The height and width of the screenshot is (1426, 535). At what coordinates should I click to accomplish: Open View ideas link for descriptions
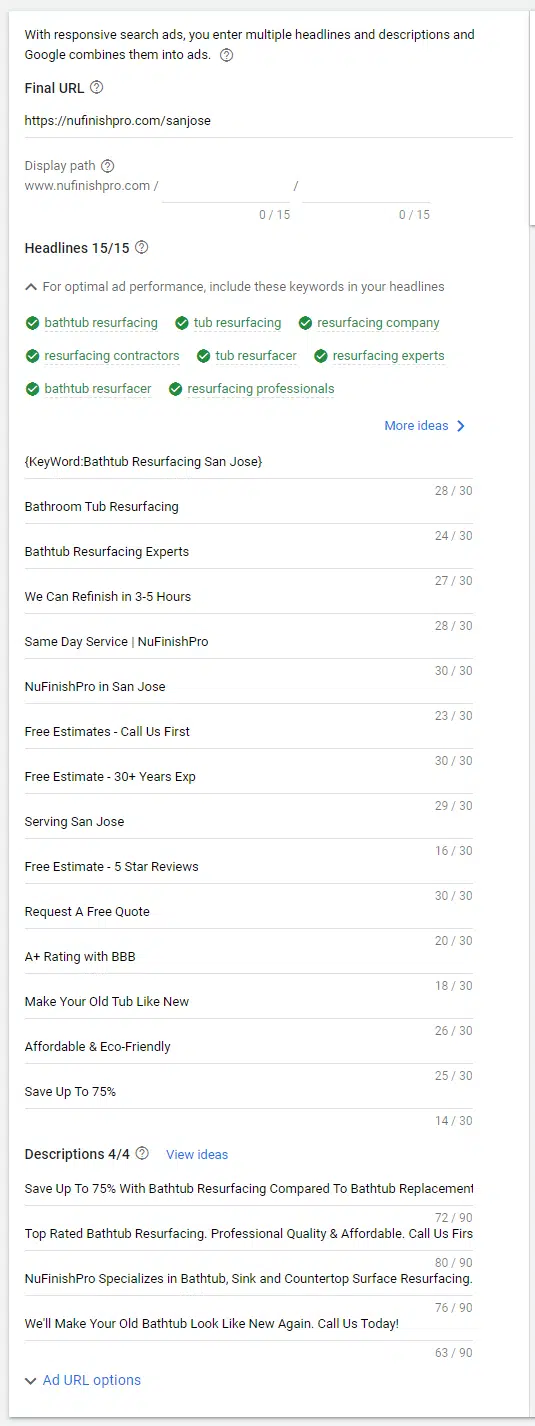point(197,1154)
